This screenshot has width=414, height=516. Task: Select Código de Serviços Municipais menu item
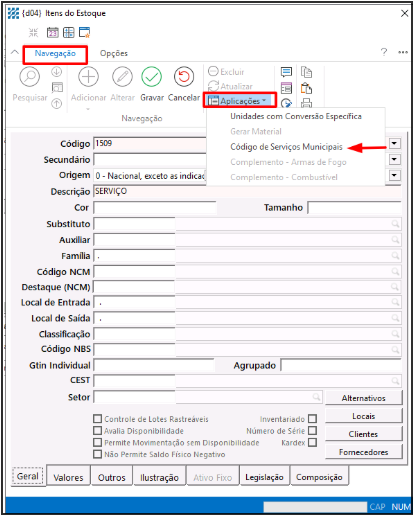(286, 147)
